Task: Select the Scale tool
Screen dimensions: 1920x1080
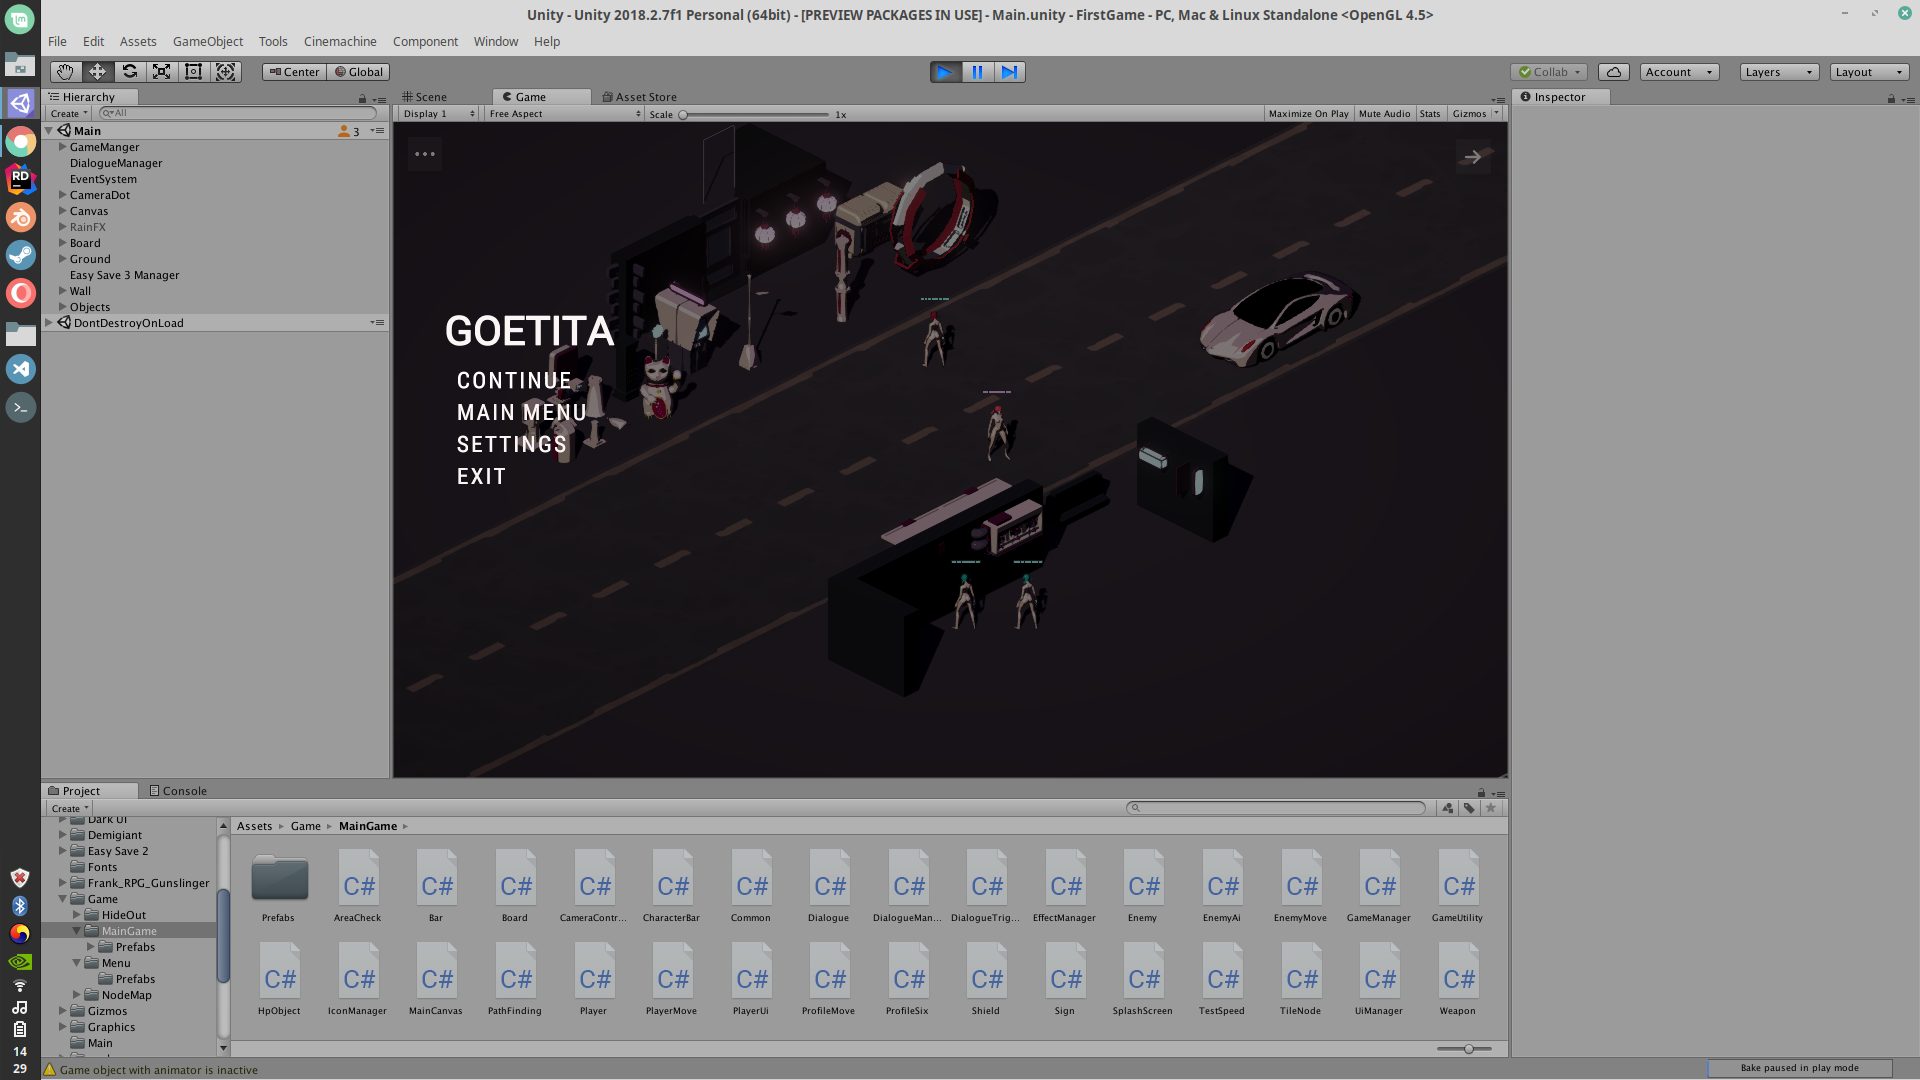Action: click(x=161, y=72)
